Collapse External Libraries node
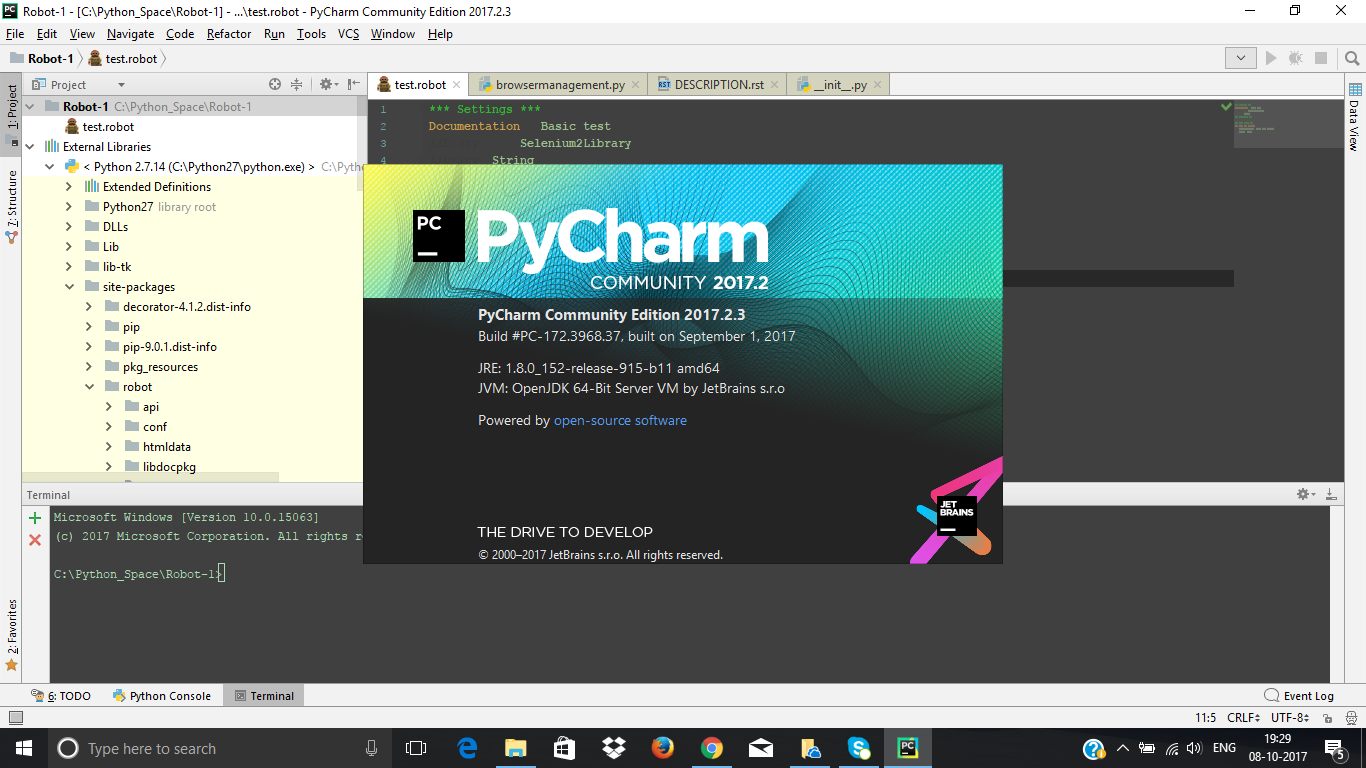The width and height of the screenshot is (1366, 768). (30, 146)
